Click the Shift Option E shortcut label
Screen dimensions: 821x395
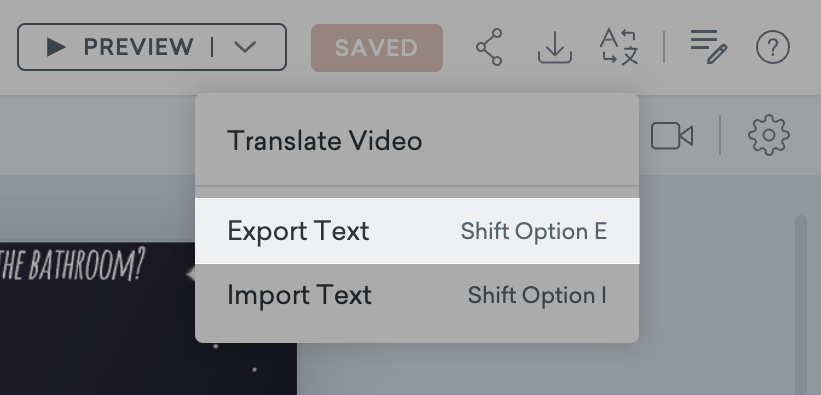(x=534, y=231)
